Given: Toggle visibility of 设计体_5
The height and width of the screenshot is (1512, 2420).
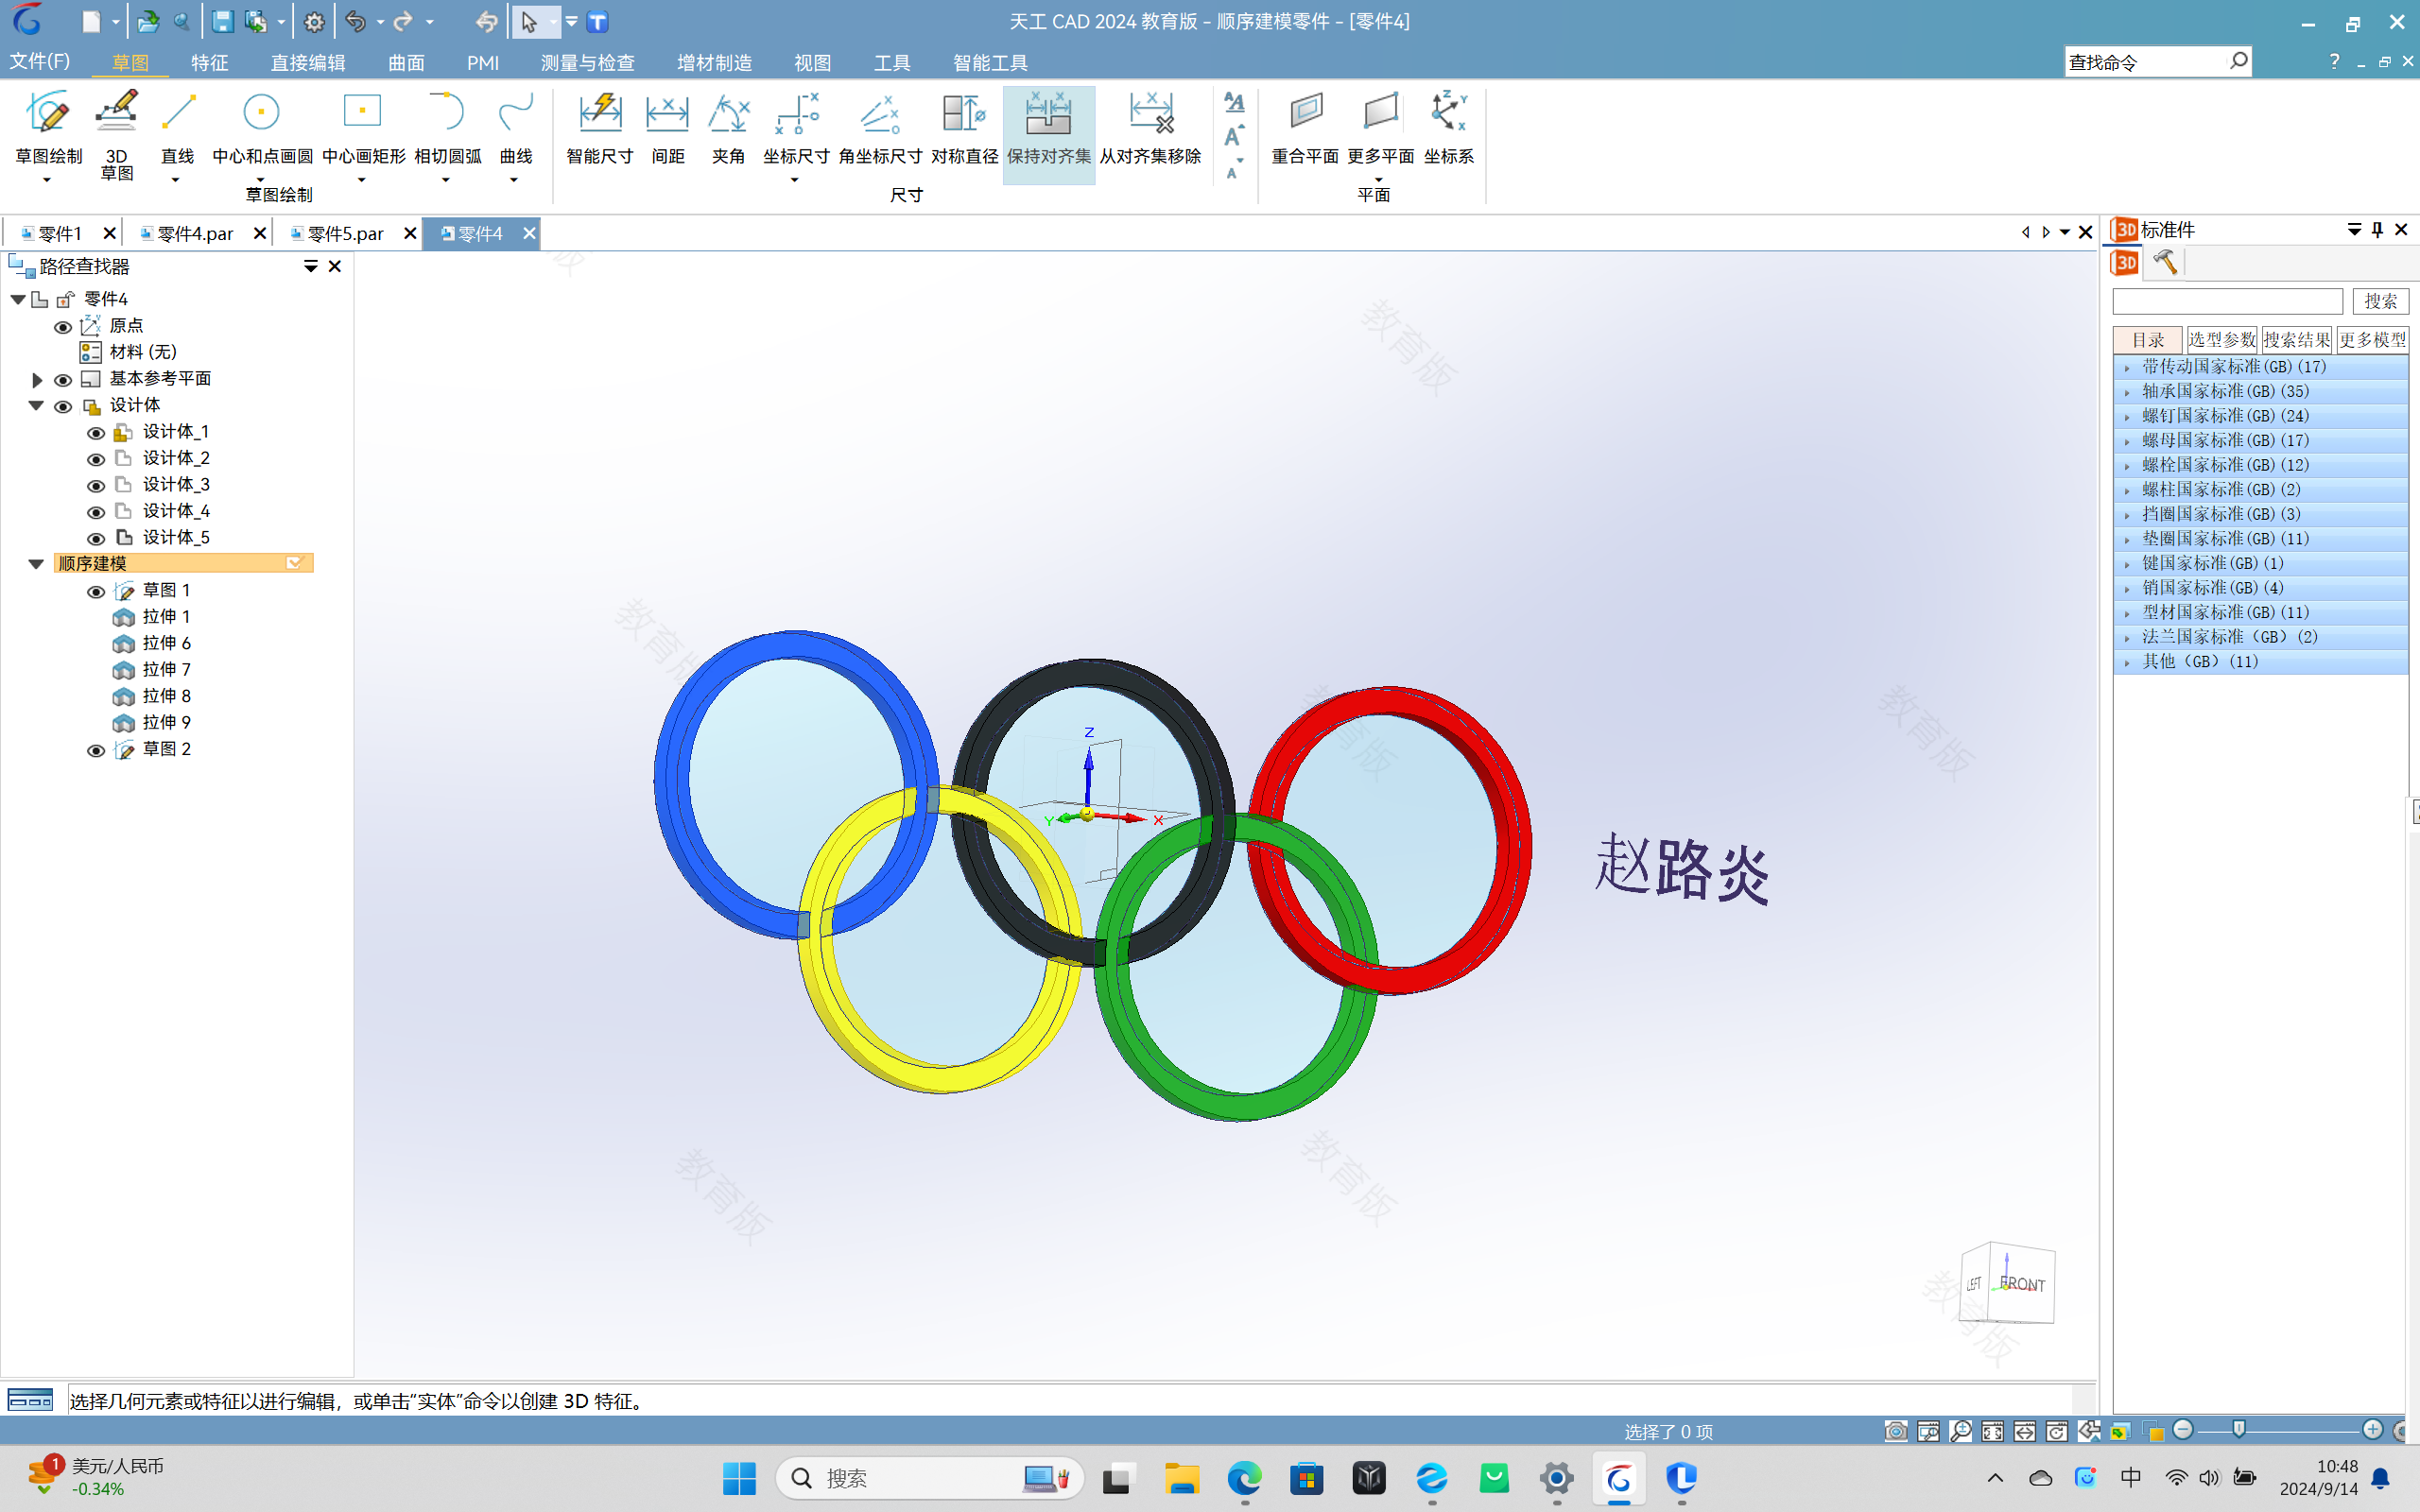Looking at the screenshot, I should point(96,539).
